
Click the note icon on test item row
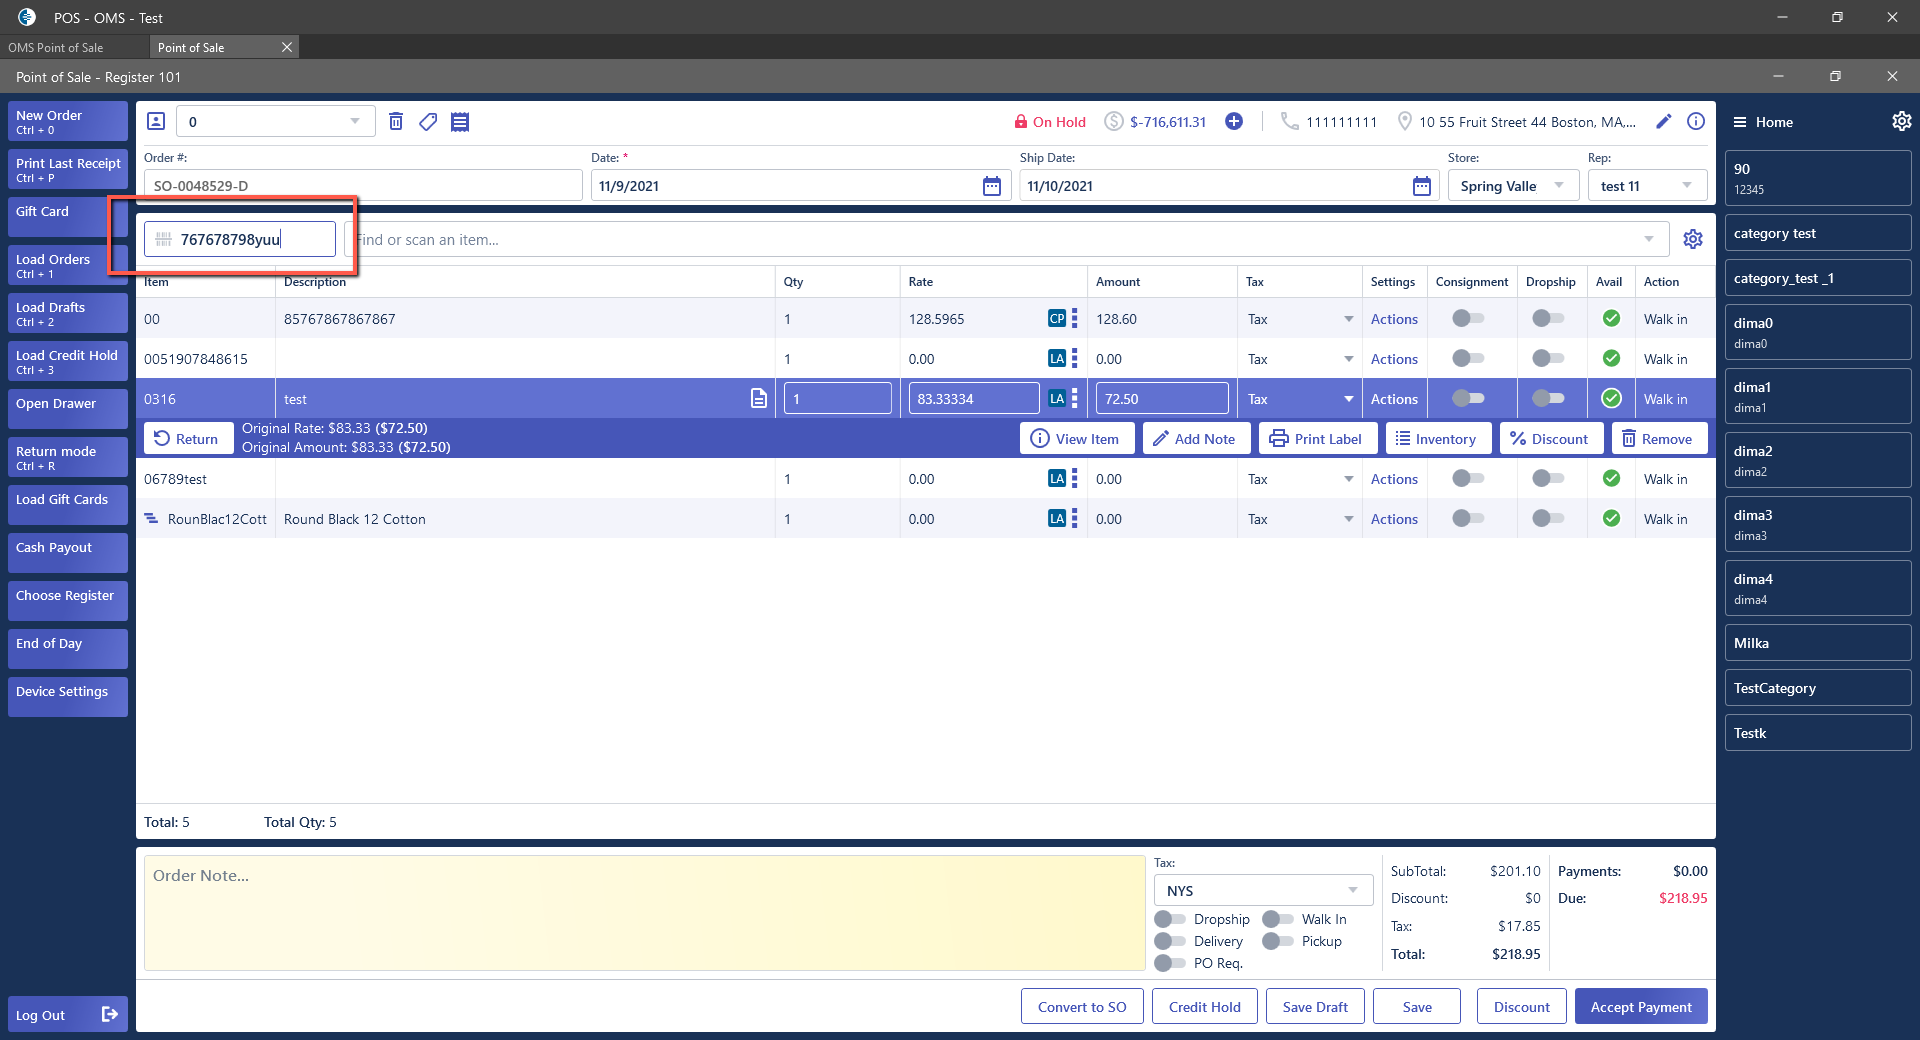tap(759, 399)
